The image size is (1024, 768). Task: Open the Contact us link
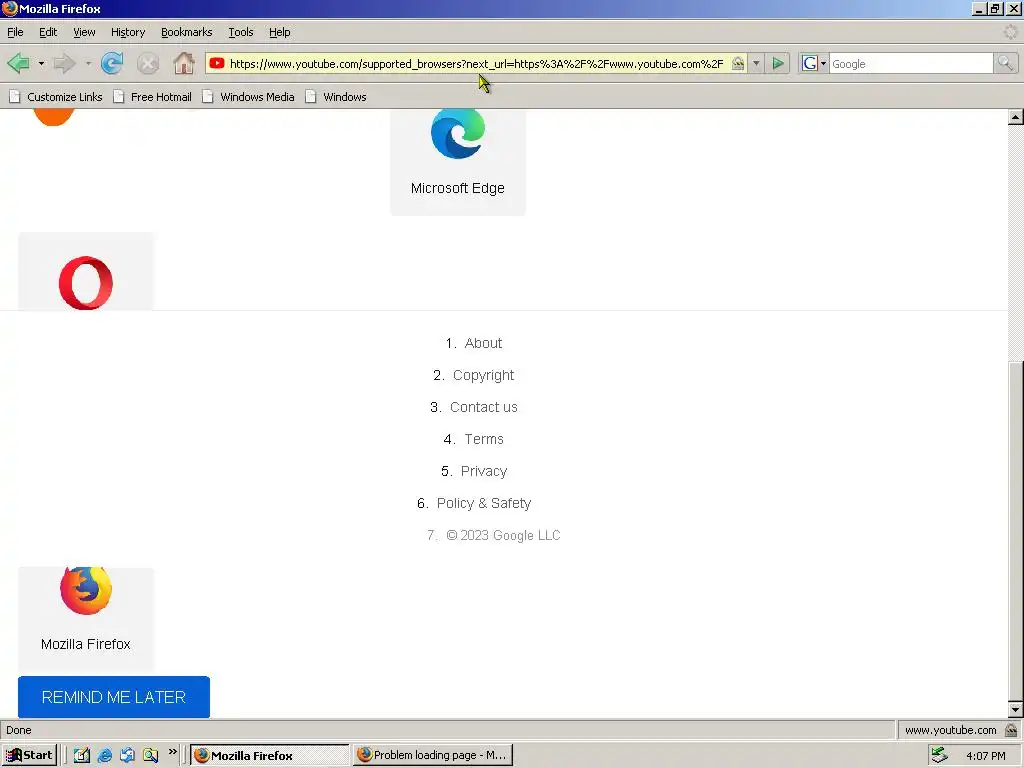tap(483, 407)
